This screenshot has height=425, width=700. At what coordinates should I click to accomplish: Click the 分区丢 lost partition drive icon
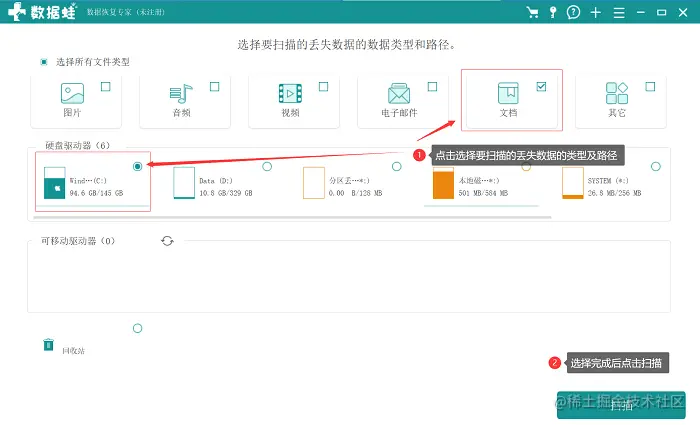(x=314, y=183)
